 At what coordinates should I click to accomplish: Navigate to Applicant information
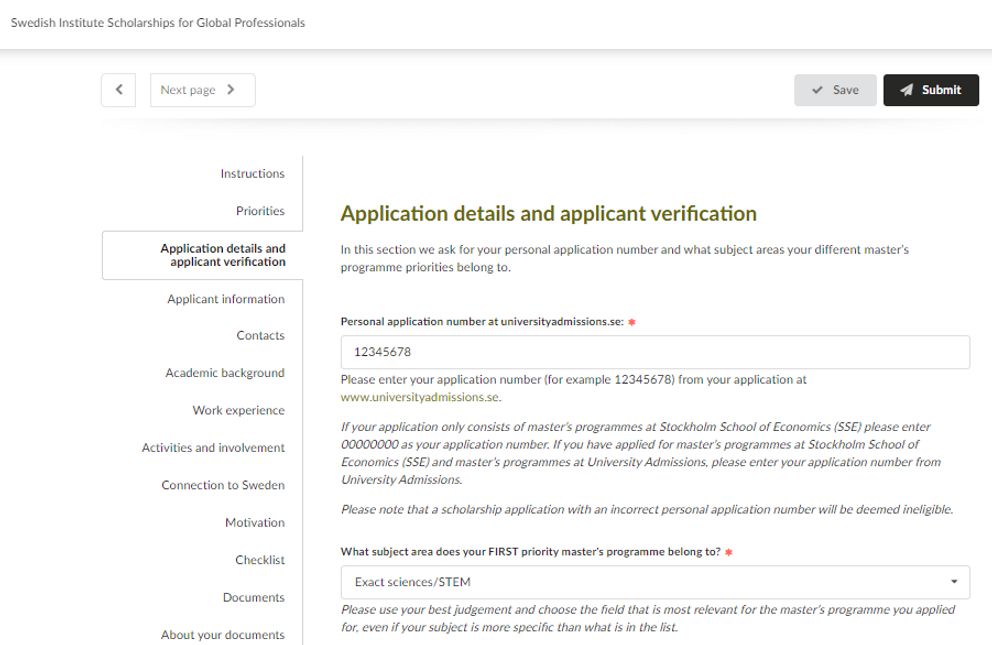[226, 299]
